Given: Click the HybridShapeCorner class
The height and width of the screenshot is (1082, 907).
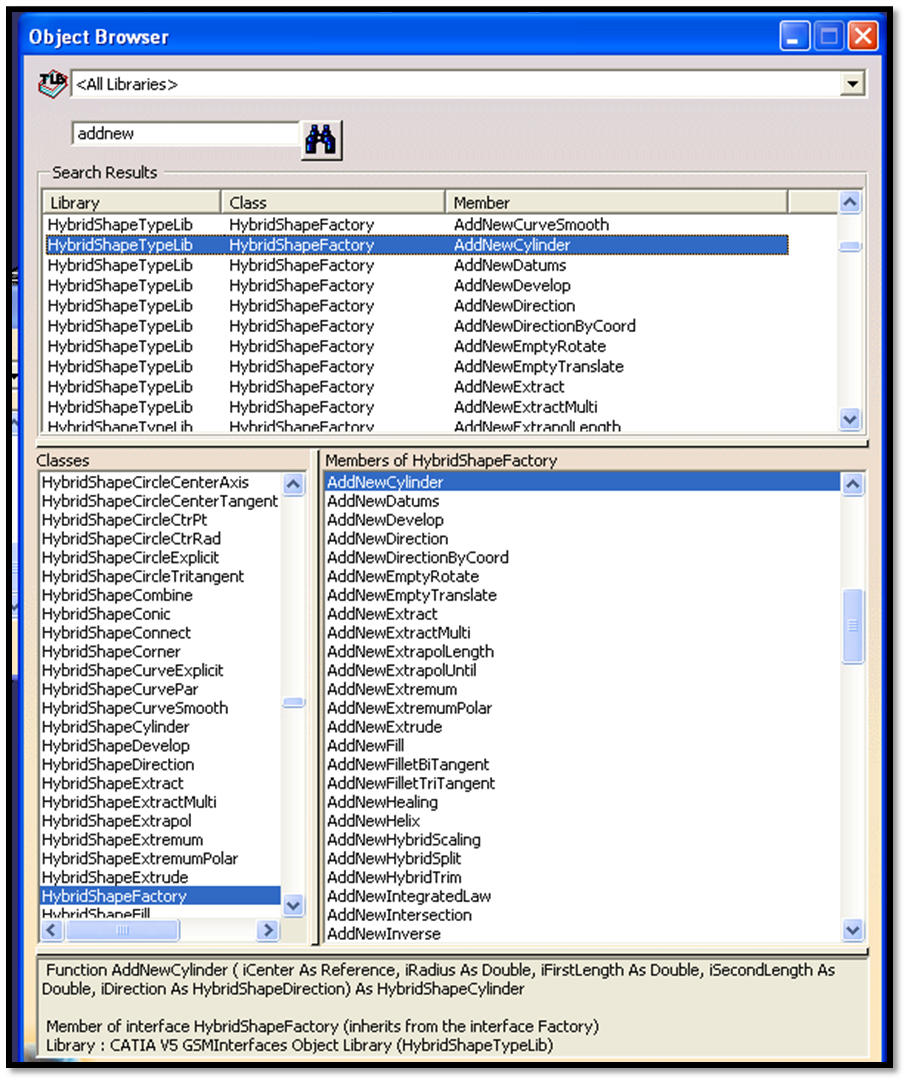Looking at the screenshot, I should 160,651.
